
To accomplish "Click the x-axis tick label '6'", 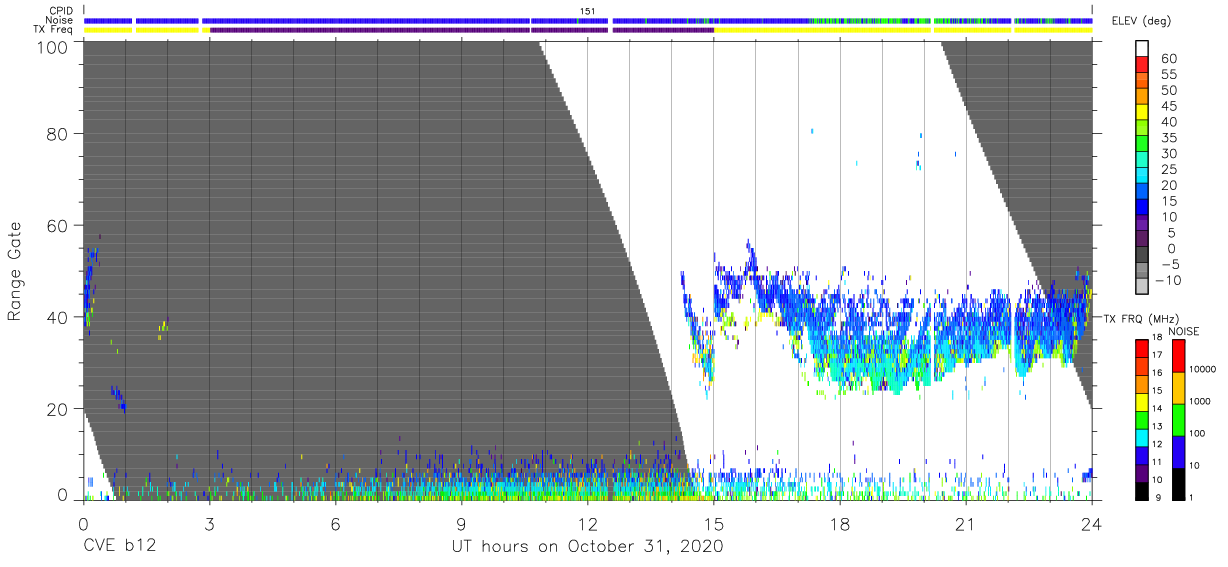I will pyautogui.click(x=335, y=524).
